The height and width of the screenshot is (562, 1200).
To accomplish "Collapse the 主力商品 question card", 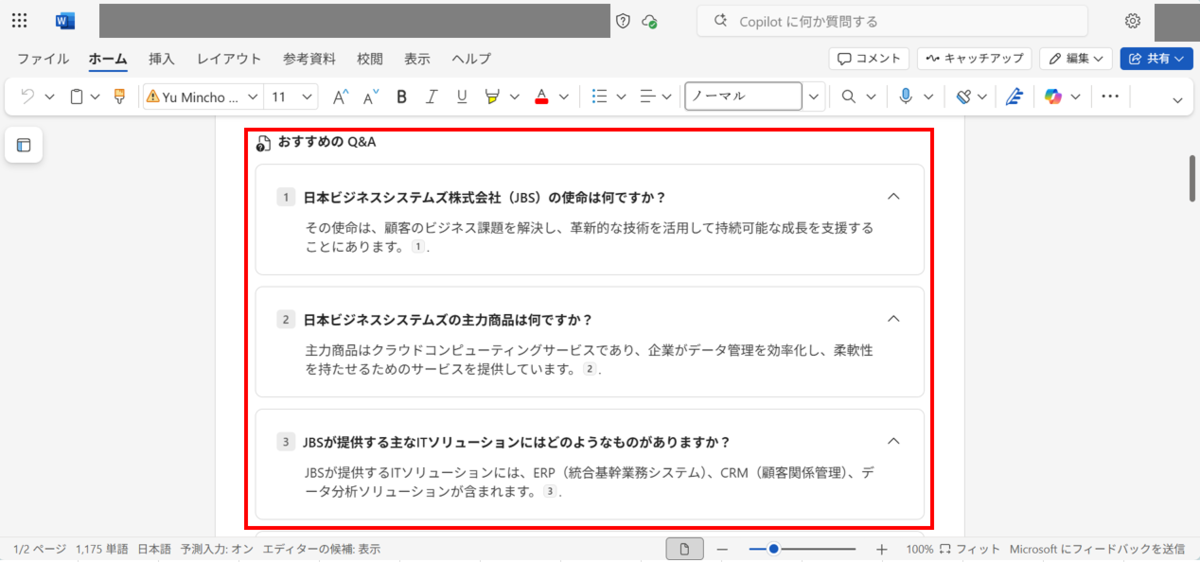I will pos(894,319).
